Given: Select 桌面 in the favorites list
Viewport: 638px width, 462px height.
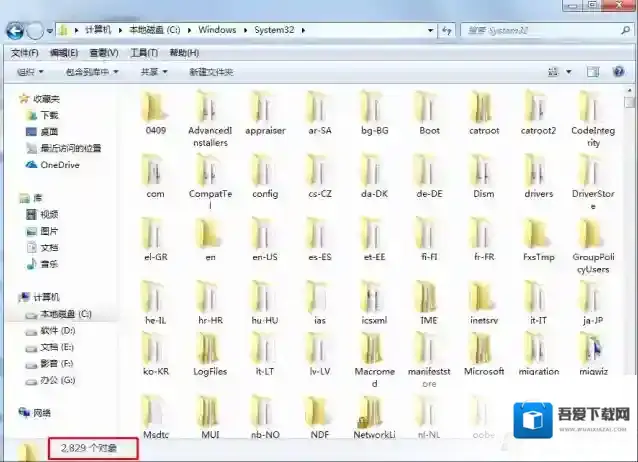Looking at the screenshot, I should point(49,132).
